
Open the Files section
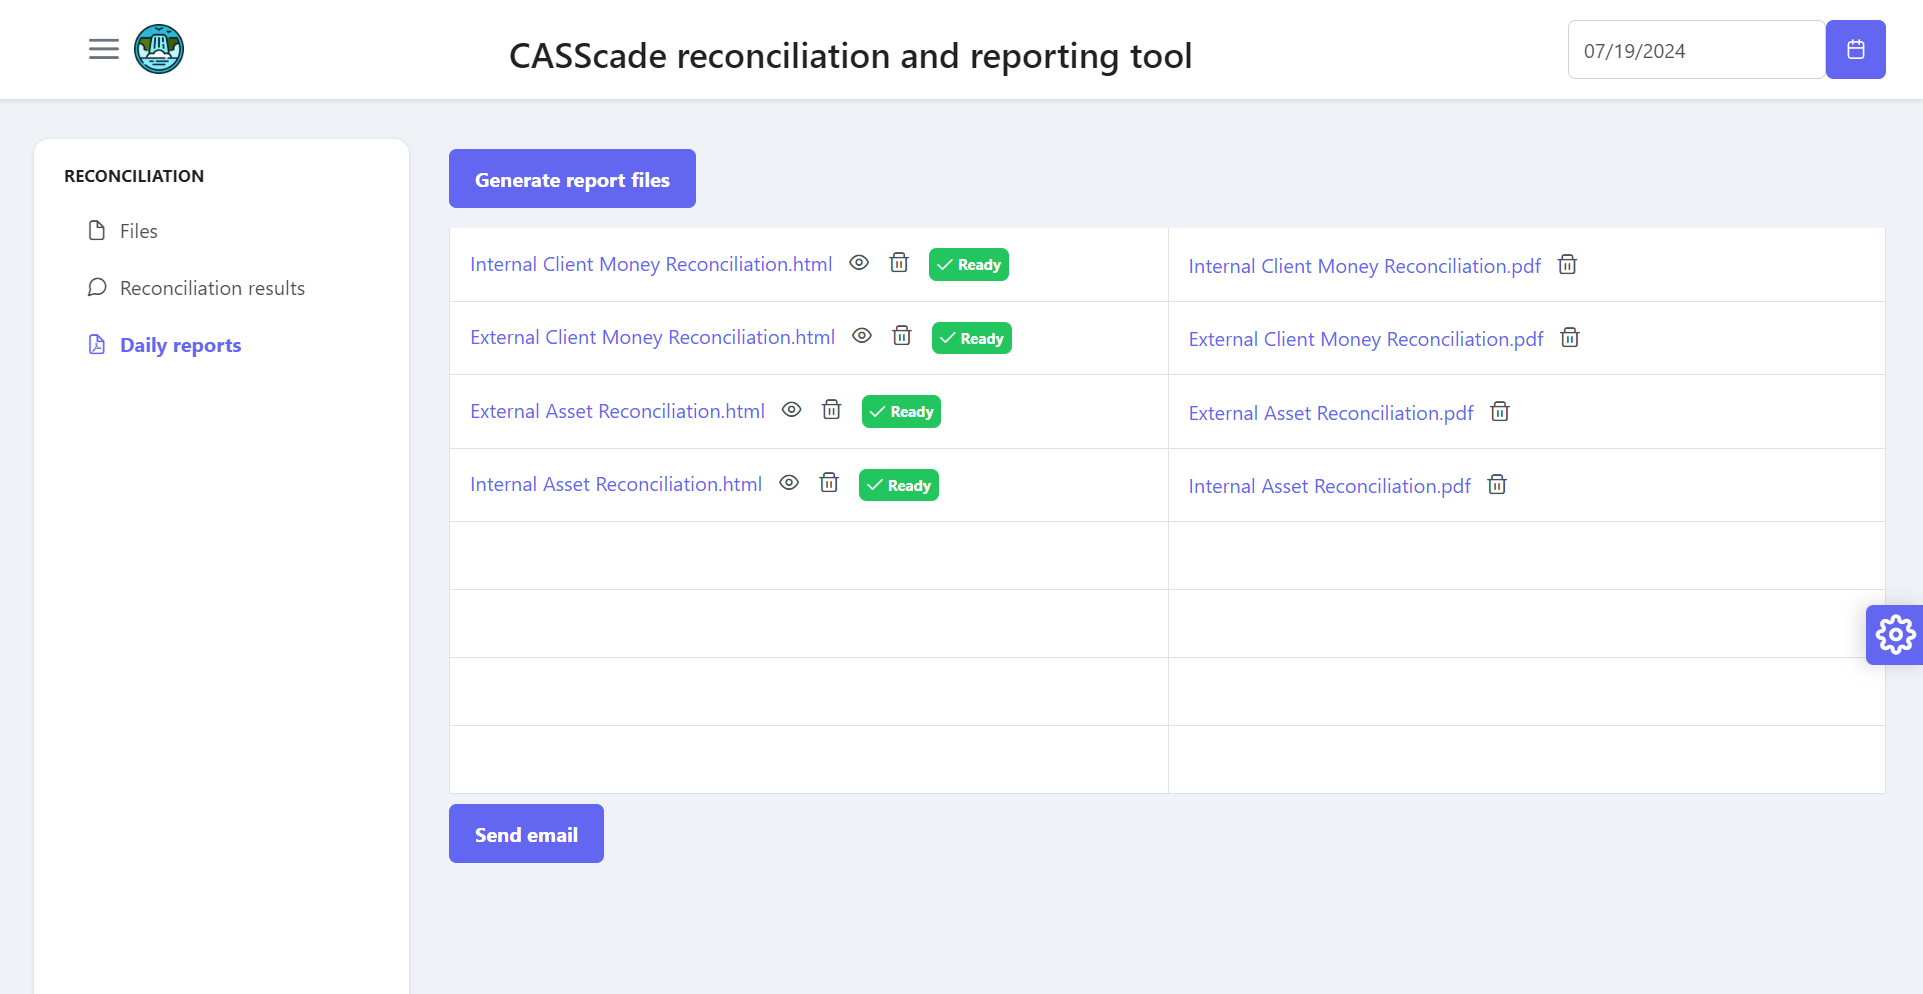click(138, 230)
